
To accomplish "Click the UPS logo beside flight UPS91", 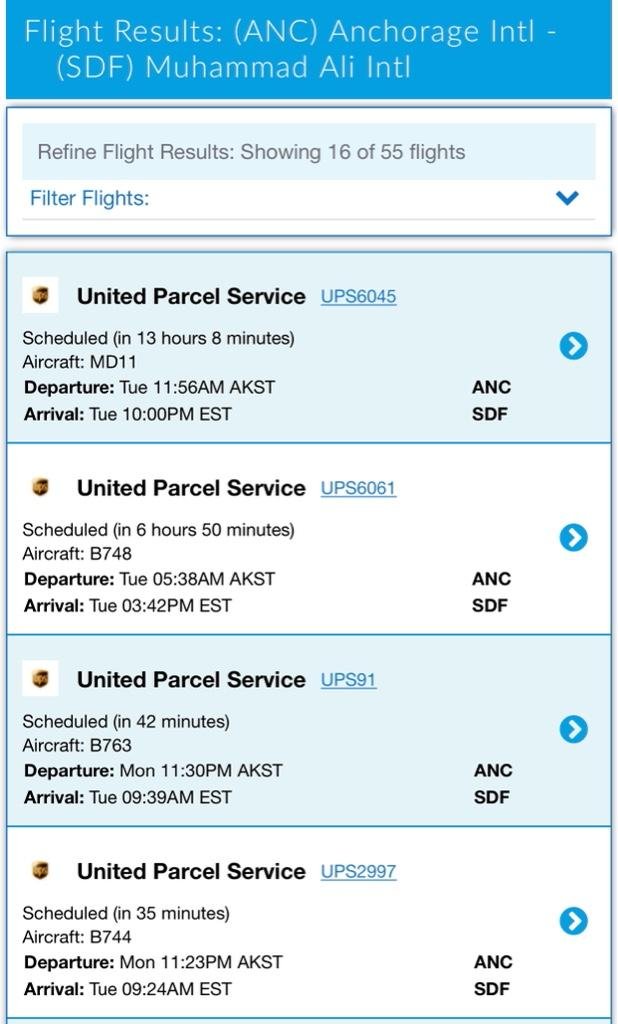I will tap(40, 679).
